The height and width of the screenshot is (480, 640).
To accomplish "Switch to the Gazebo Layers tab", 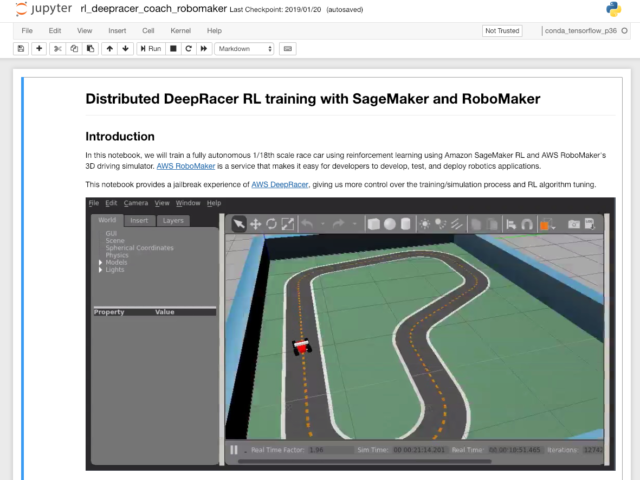I will point(173,220).
